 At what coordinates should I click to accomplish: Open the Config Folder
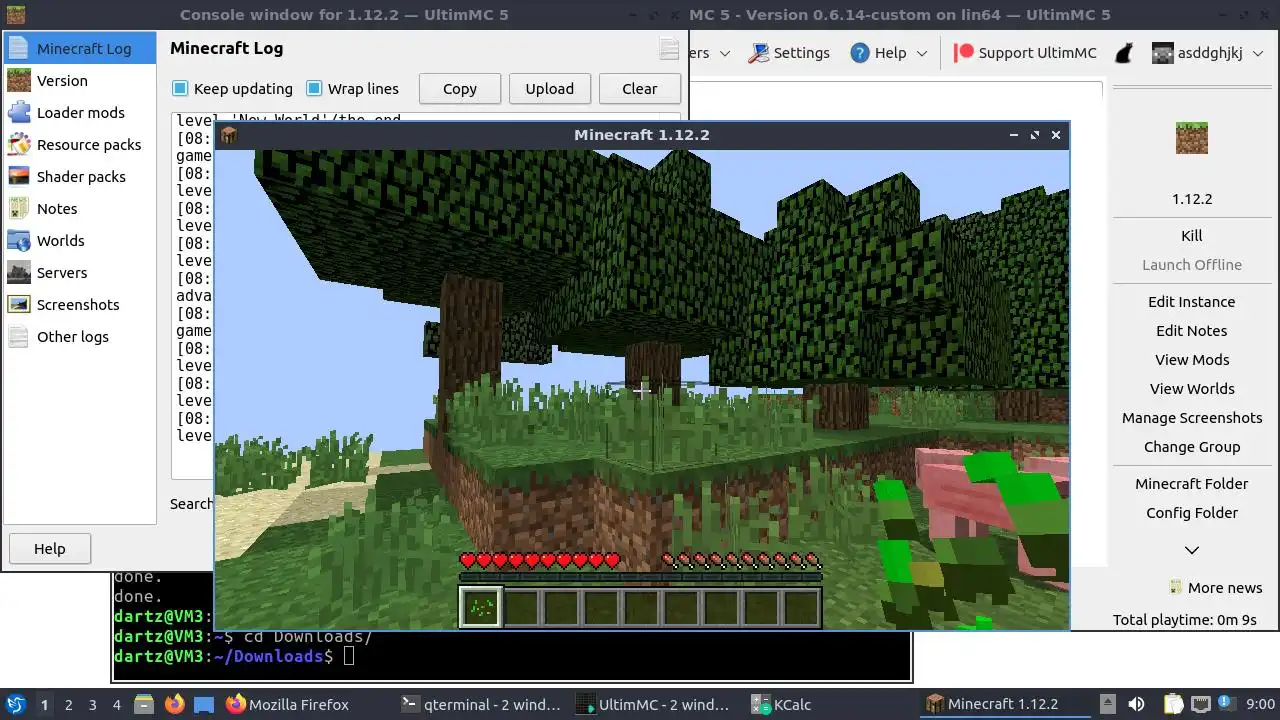click(x=1192, y=513)
